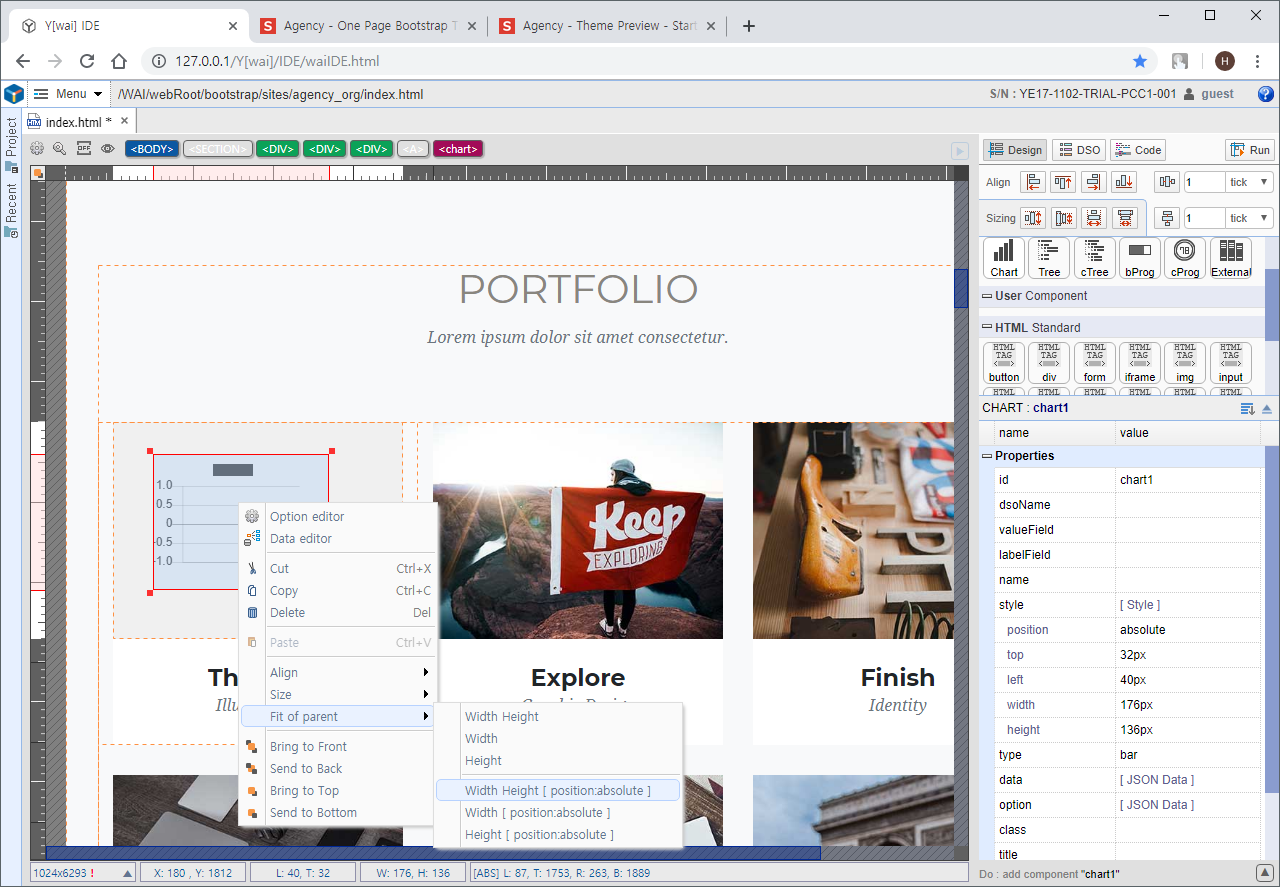Toggle the OFF switch icon in the toolbar

click(x=84, y=149)
